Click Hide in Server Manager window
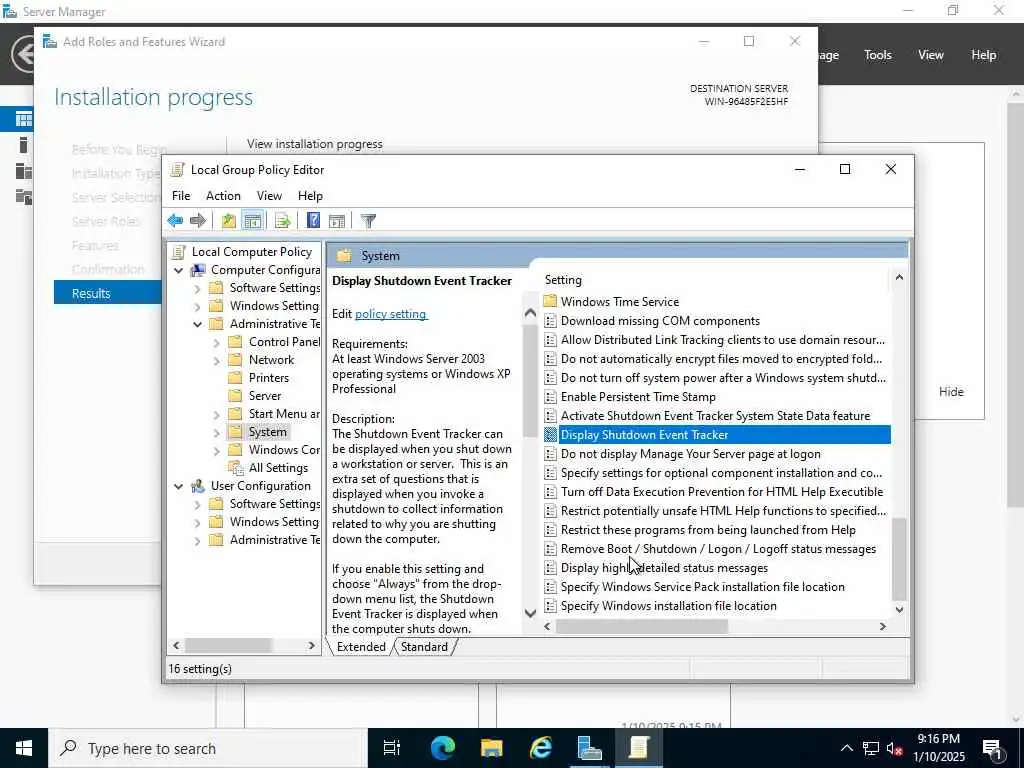 point(951,392)
